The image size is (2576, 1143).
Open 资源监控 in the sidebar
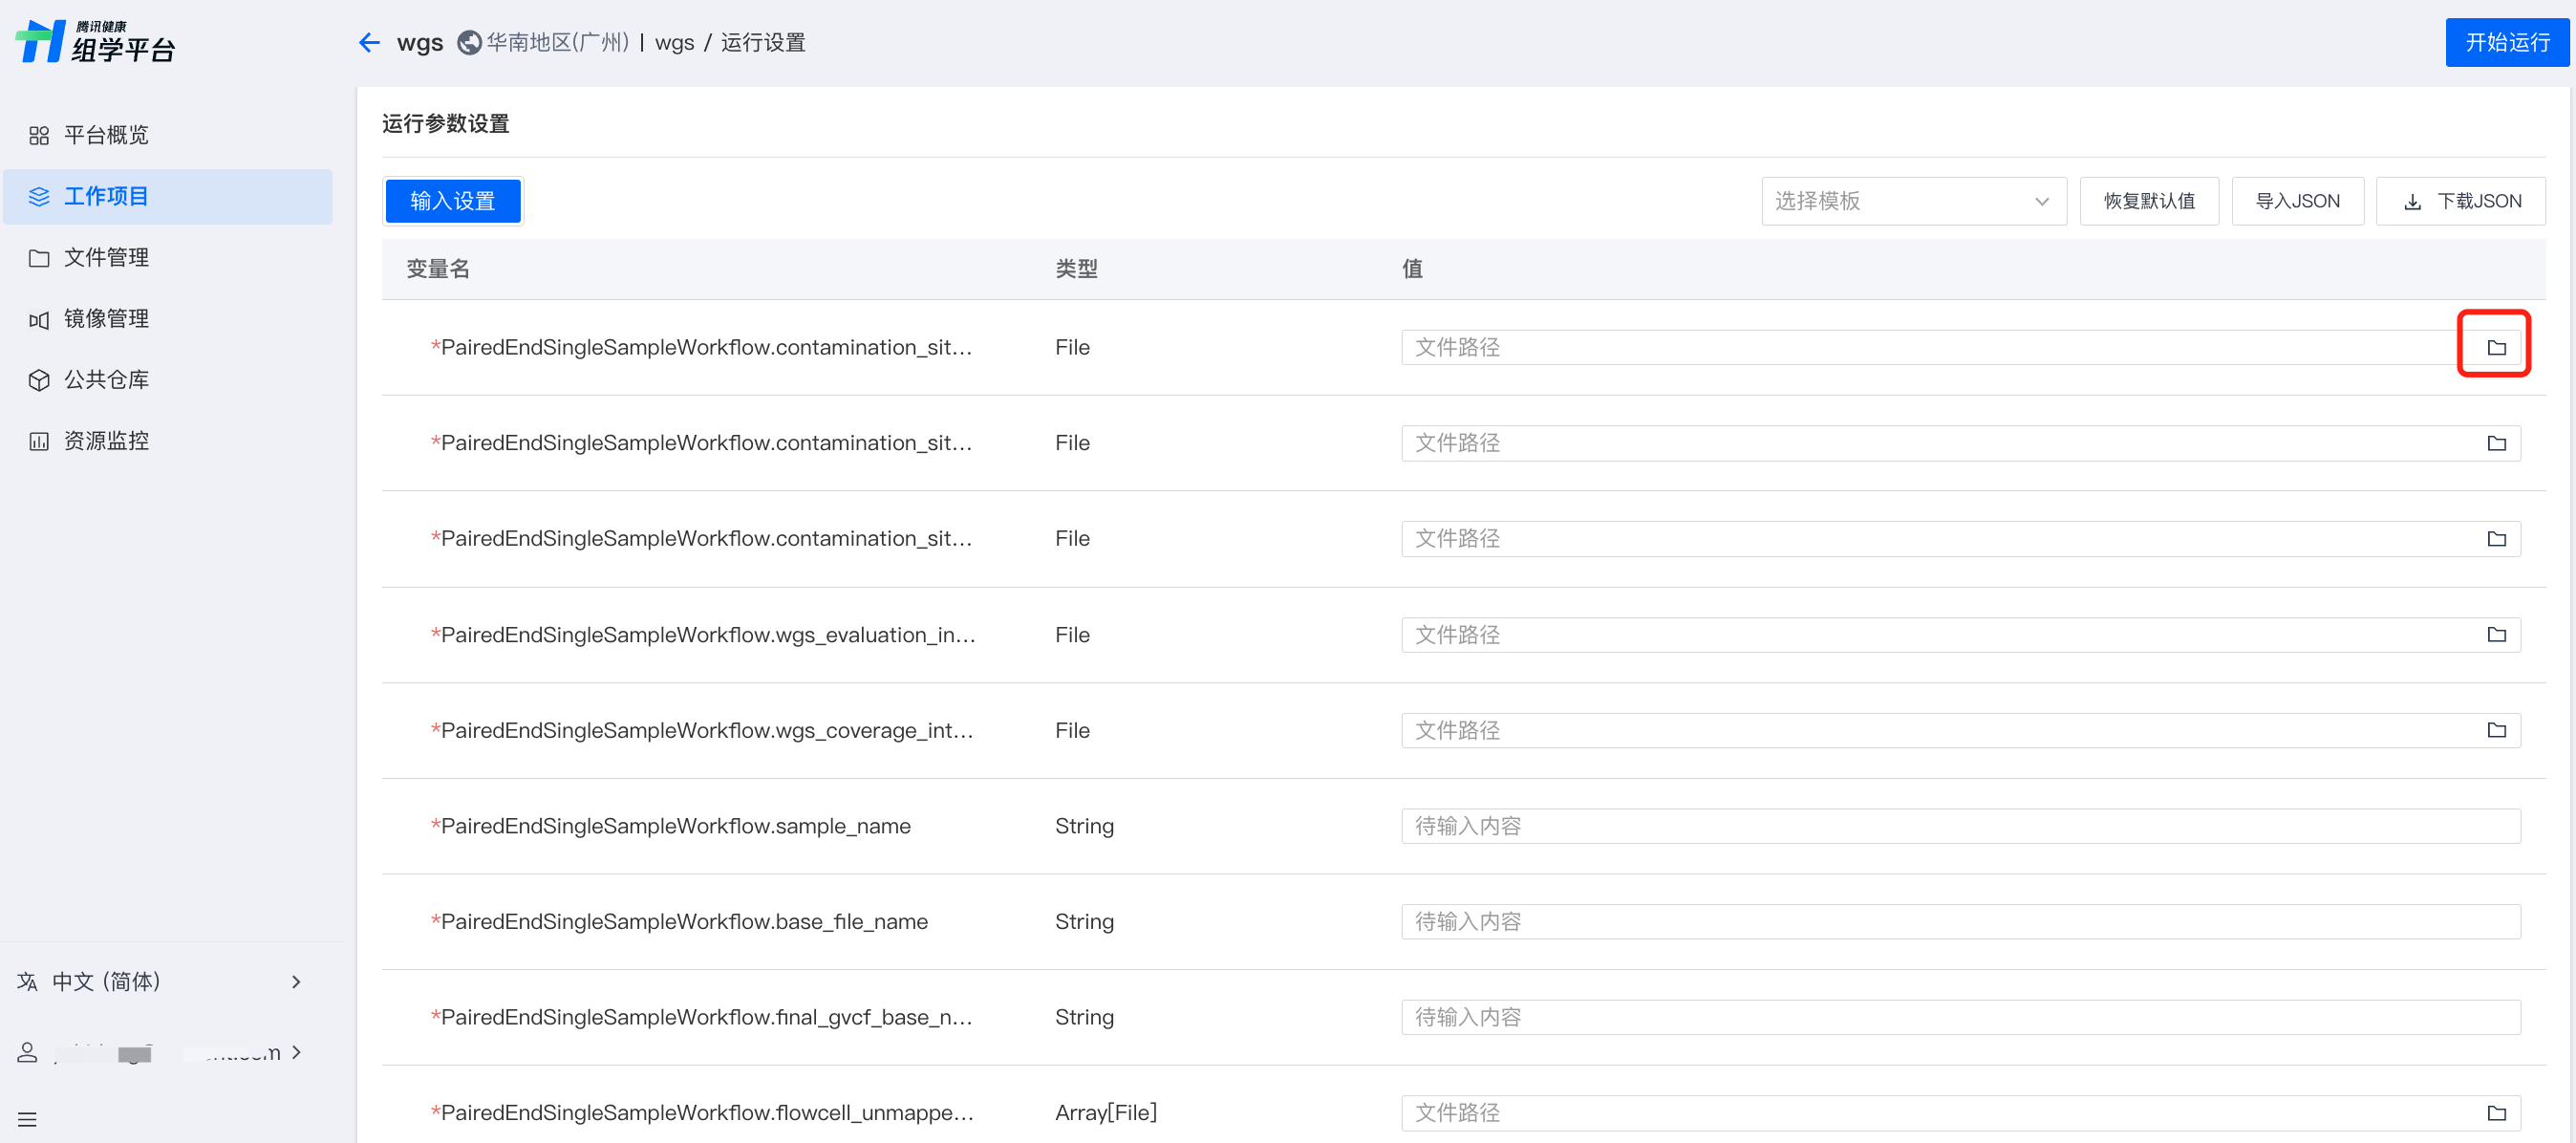pyautogui.click(x=168, y=441)
